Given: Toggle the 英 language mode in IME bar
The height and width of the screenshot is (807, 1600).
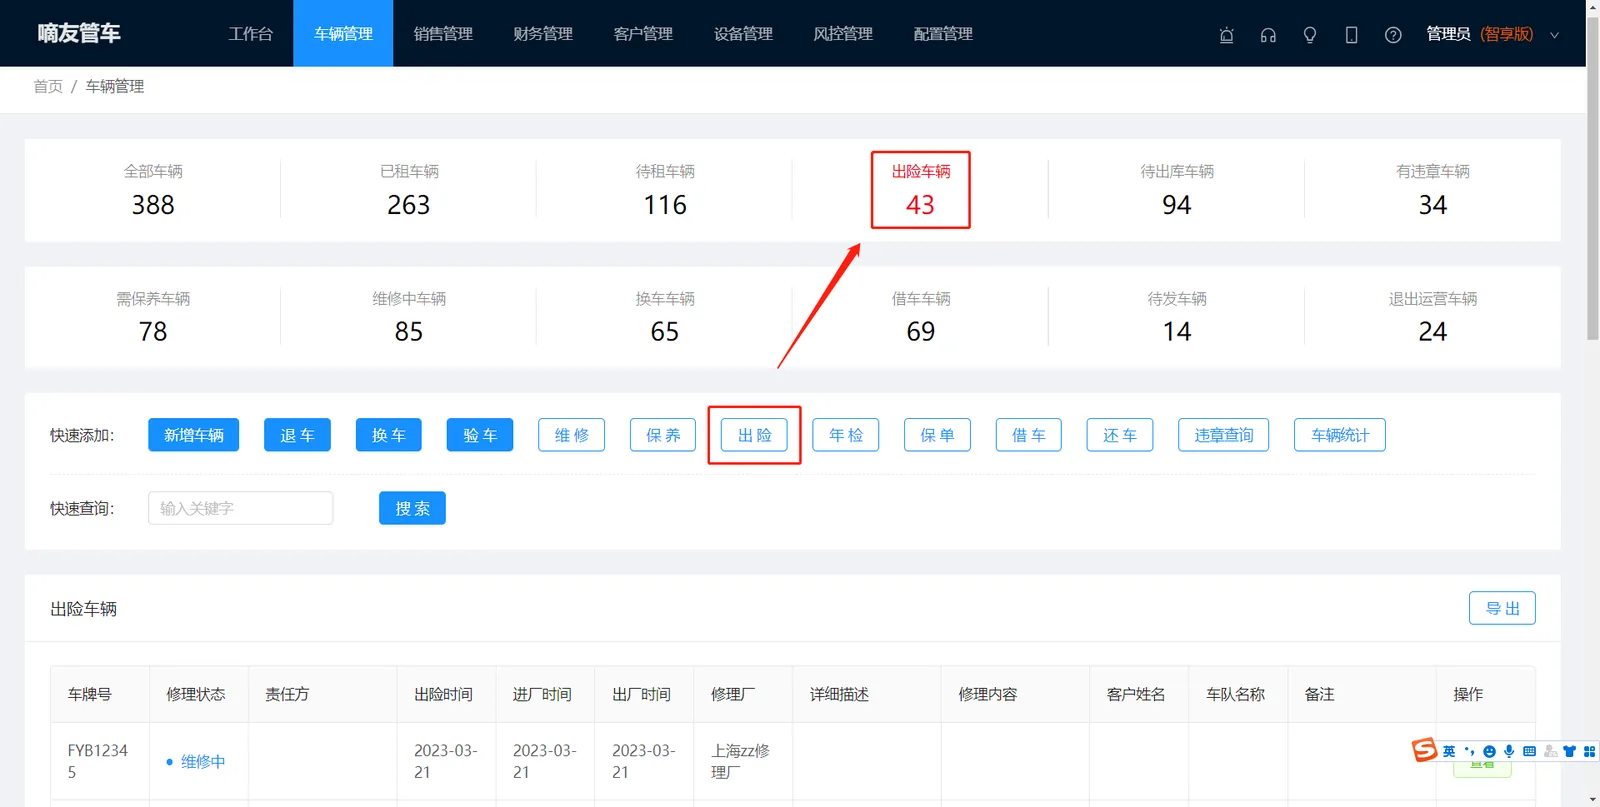Looking at the screenshot, I should coord(1449,751).
